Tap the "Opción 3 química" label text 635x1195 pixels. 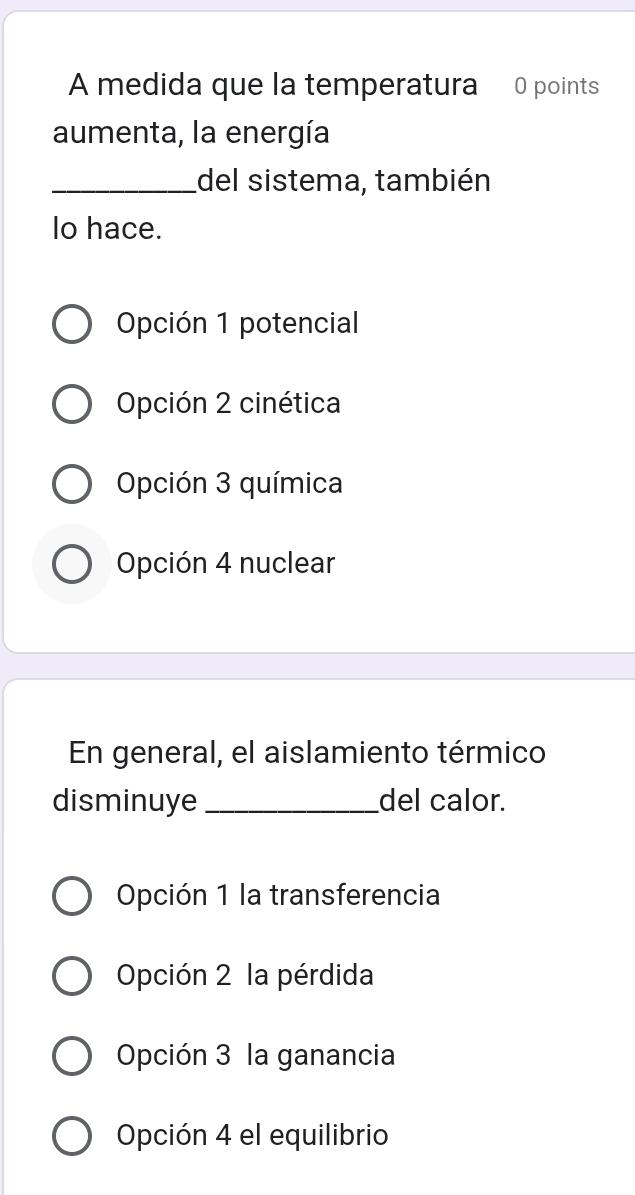[229, 484]
